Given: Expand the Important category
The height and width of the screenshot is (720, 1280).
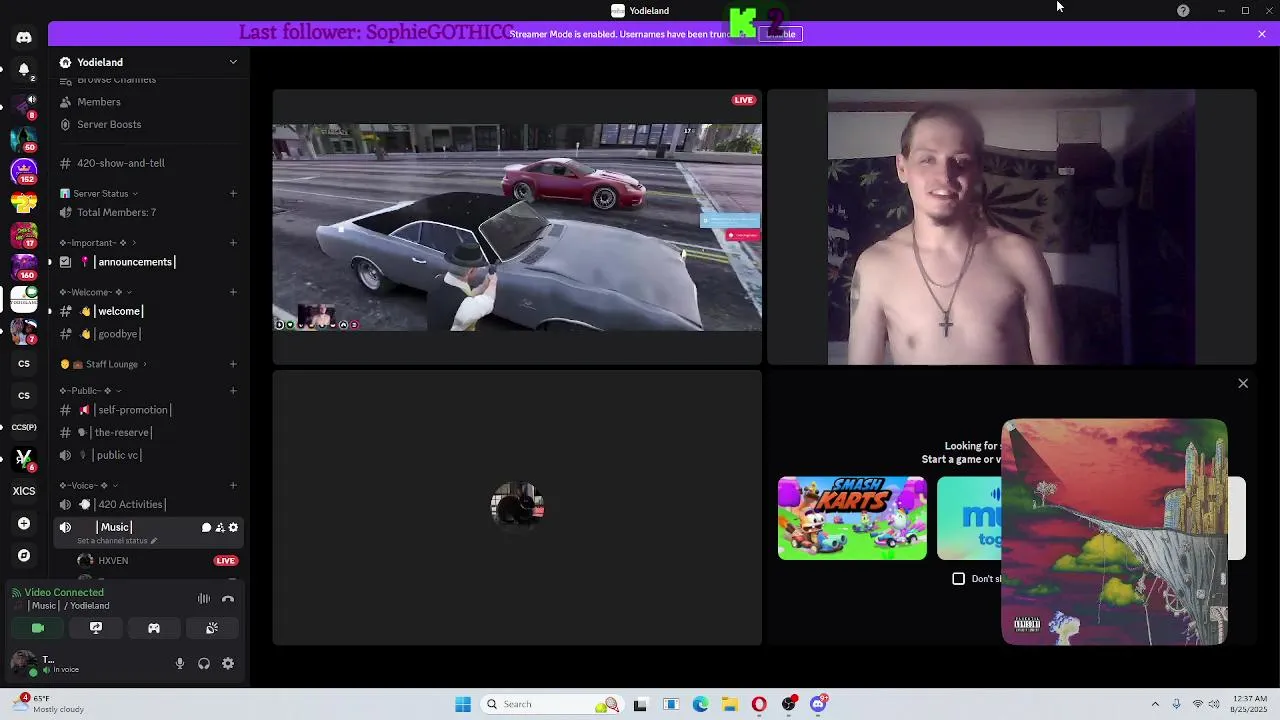Looking at the screenshot, I should tap(97, 243).
